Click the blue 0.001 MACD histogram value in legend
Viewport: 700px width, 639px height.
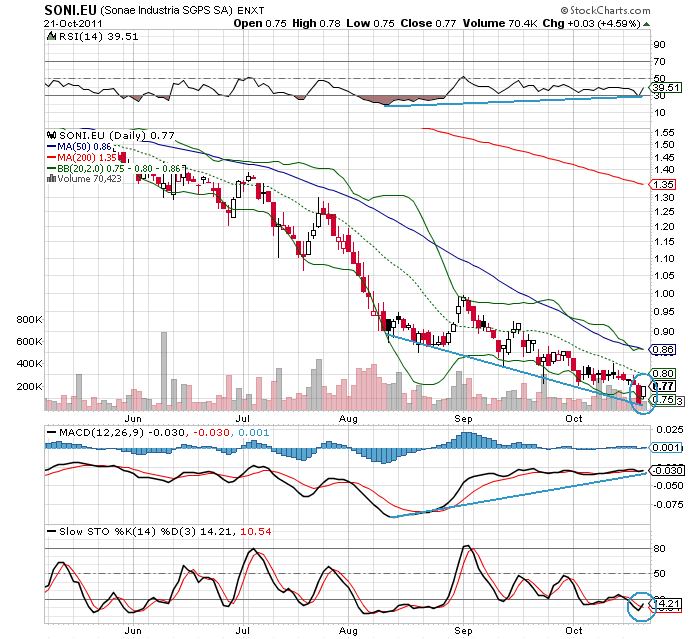tap(254, 432)
